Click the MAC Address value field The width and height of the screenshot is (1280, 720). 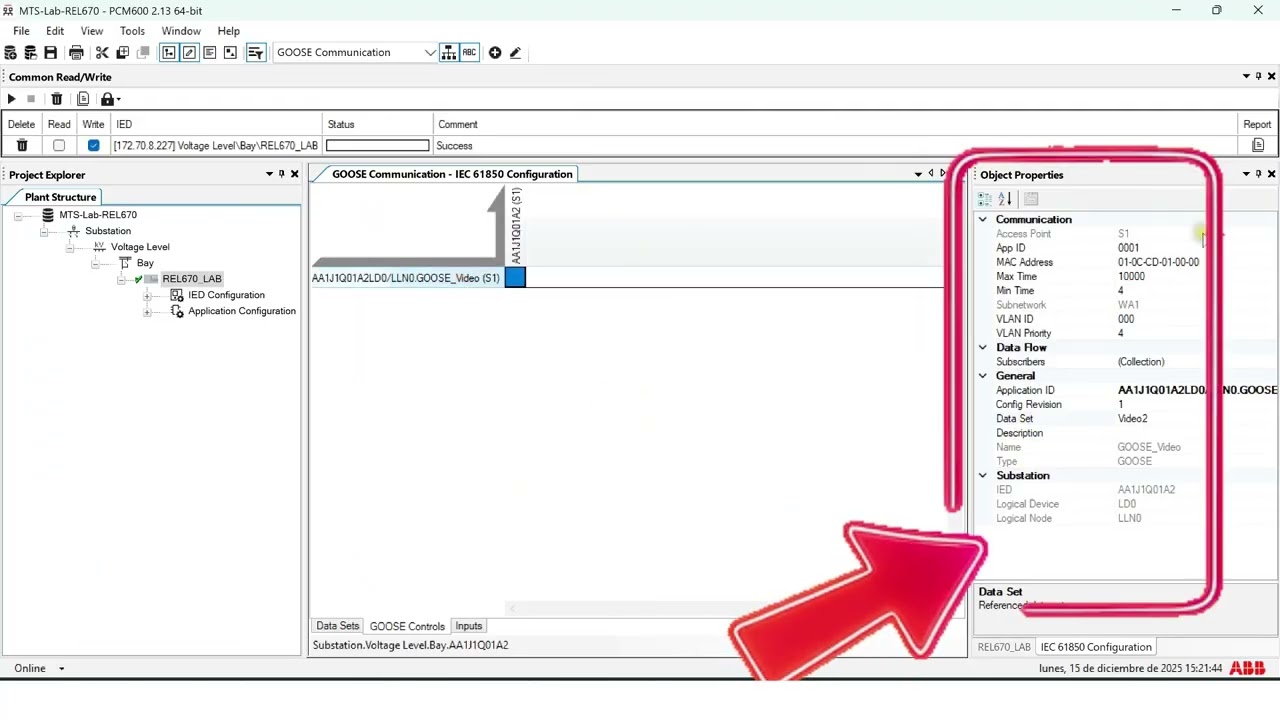pyautogui.click(x=1158, y=263)
